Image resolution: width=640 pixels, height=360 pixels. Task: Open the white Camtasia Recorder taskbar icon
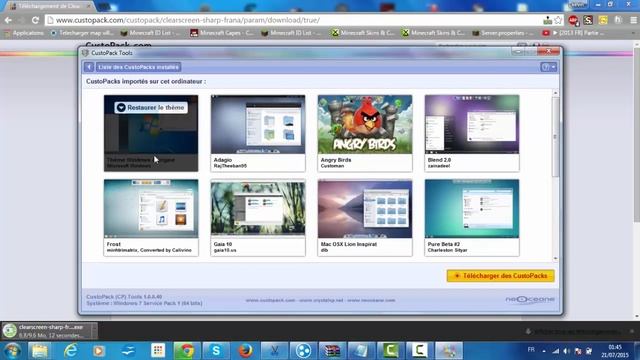coord(420,351)
